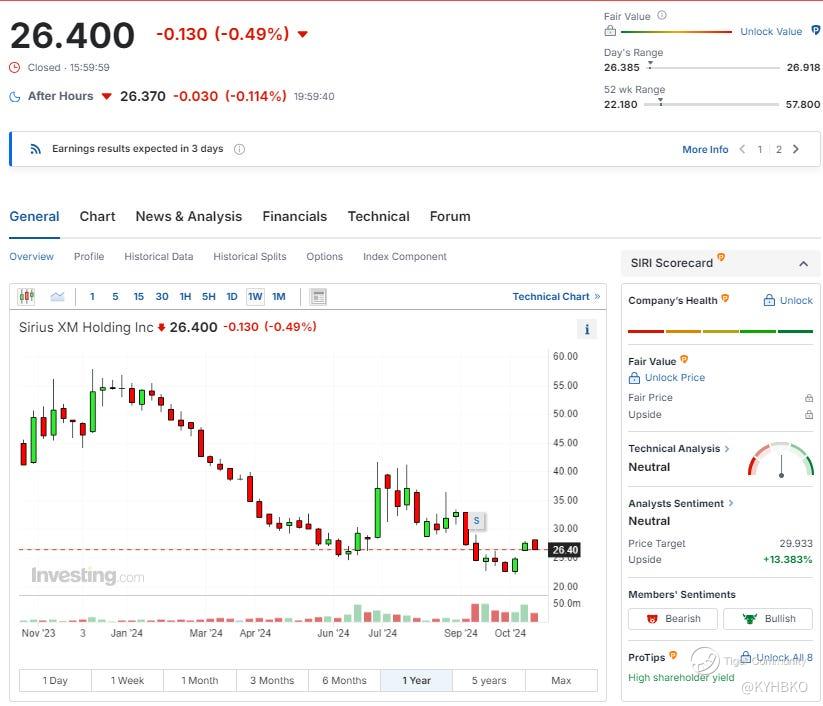Viewport: 823px width, 706px height.
Task: Click the More Info link
Action: click(705, 149)
